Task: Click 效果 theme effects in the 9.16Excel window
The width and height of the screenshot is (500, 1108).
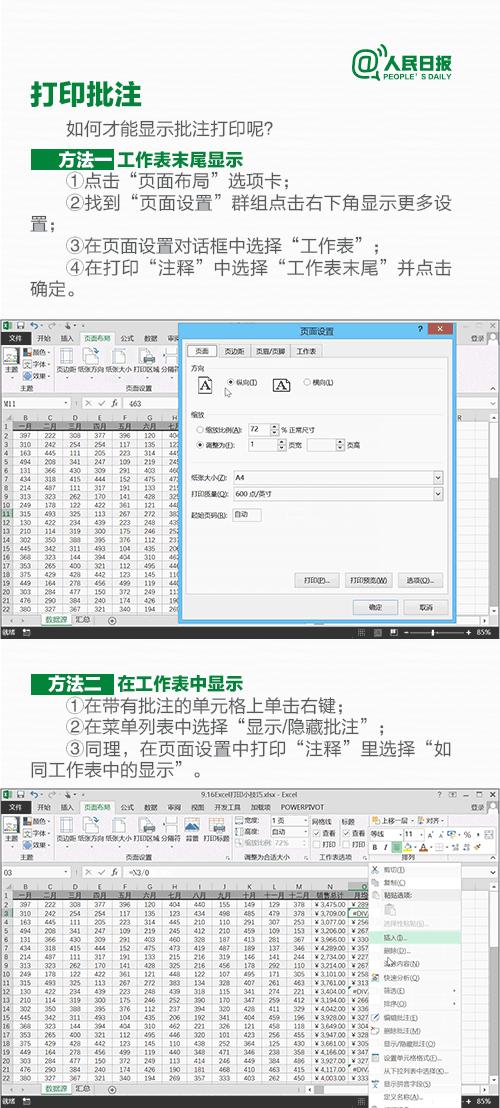Action: tap(35, 844)
